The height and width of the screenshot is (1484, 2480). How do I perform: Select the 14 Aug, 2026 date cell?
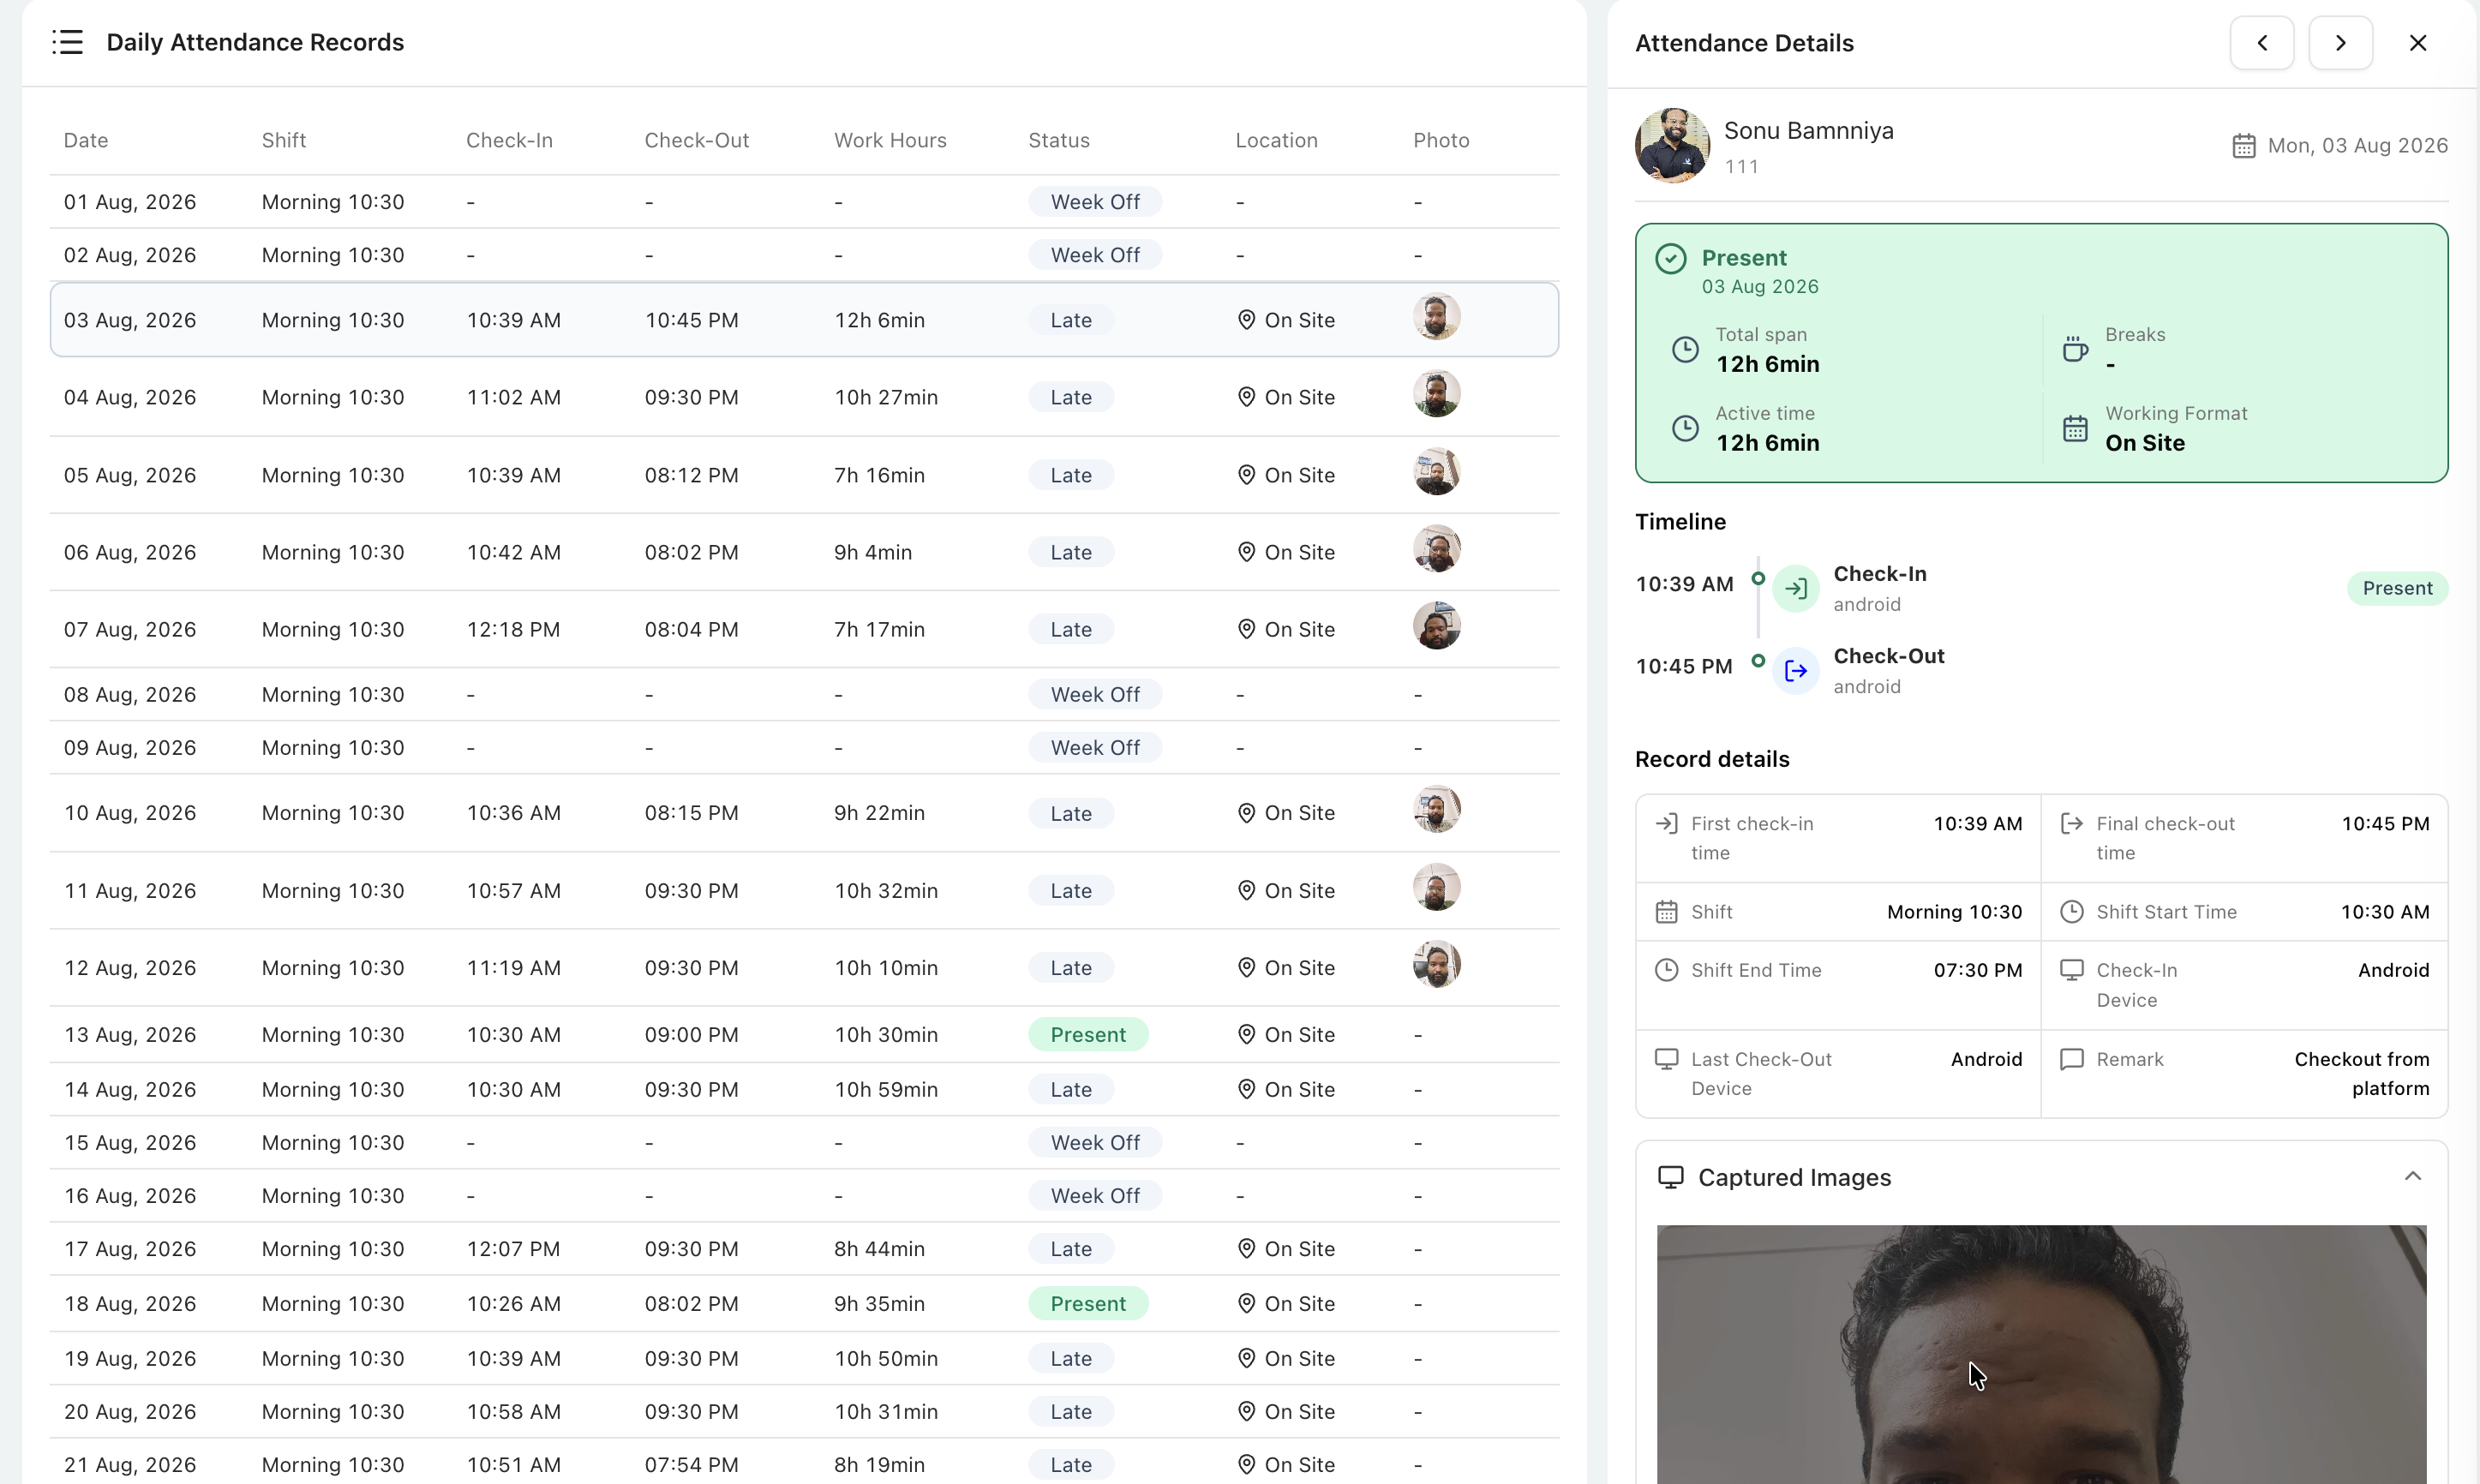130,1089
